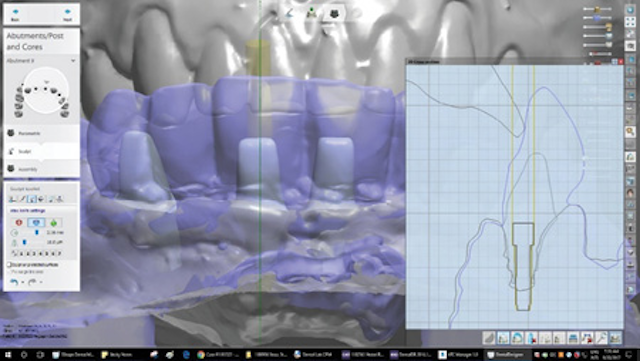Click the magnifier zoom icon in right toolbar

click(630, 131)
